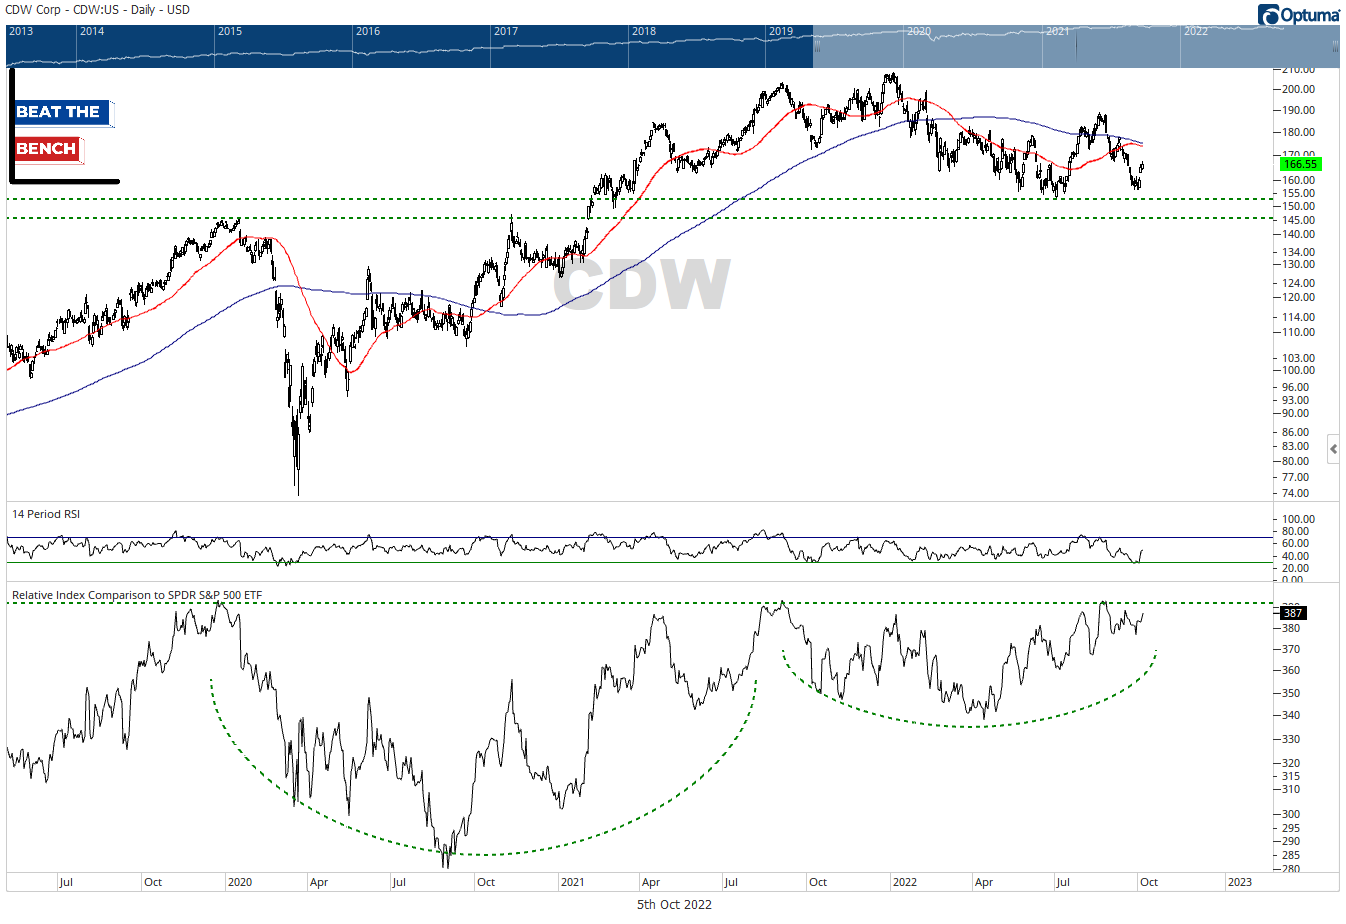This screenshot has width=1346, height=924.
Task: Click the 'BEAT THE' blue logo banner
Action: [x=64, y=112]
